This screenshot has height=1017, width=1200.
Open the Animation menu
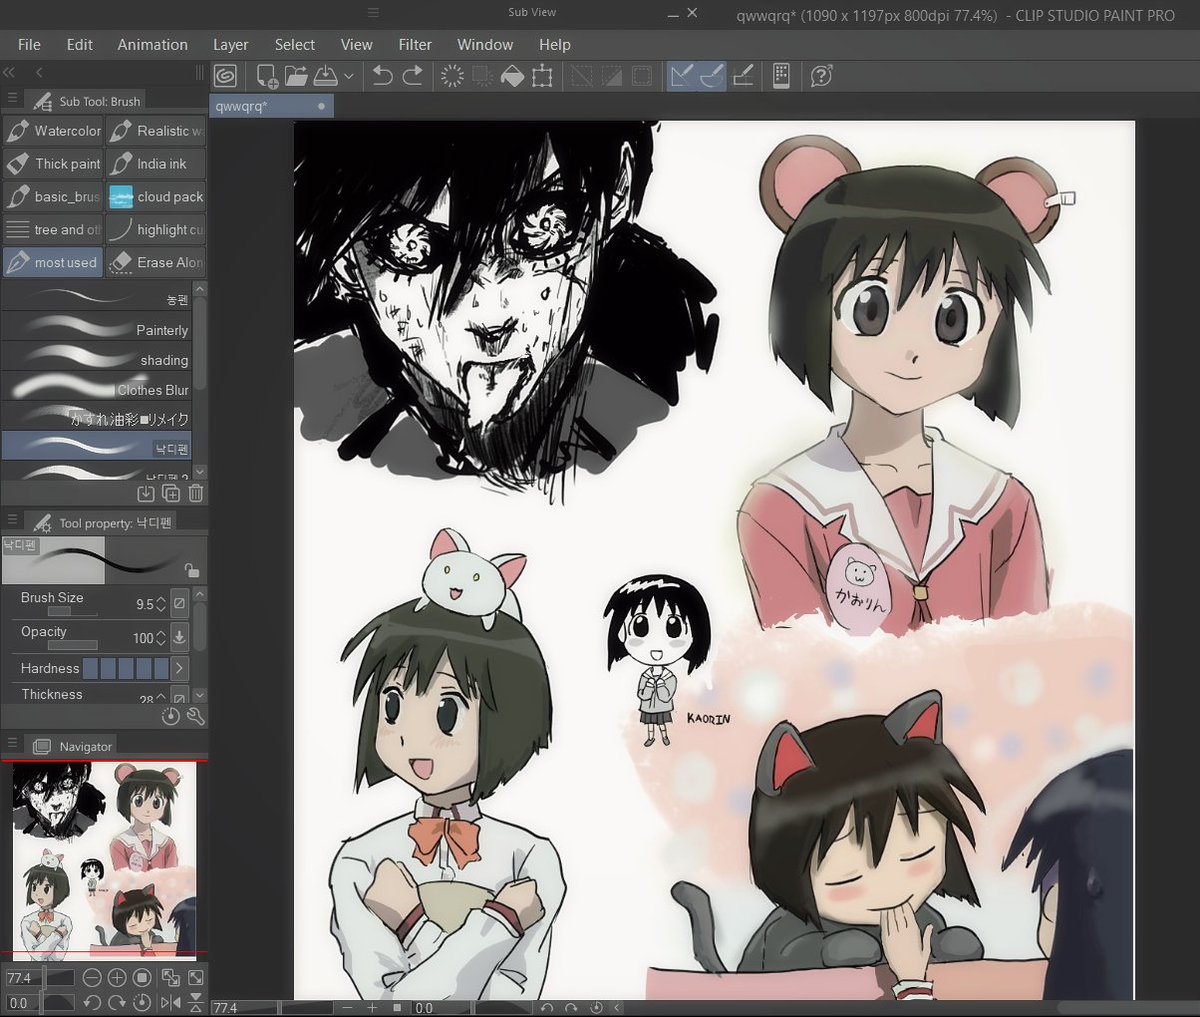(152, 44)
